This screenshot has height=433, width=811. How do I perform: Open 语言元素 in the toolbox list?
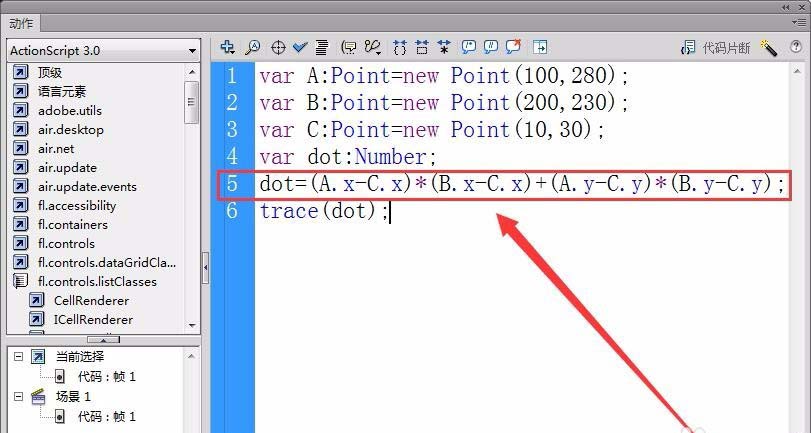click(x=62, y=92)
